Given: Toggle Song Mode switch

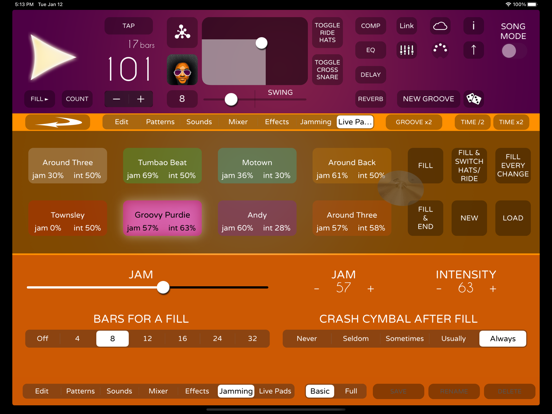Looking at the screenshot, I should (x=514, y=51).
